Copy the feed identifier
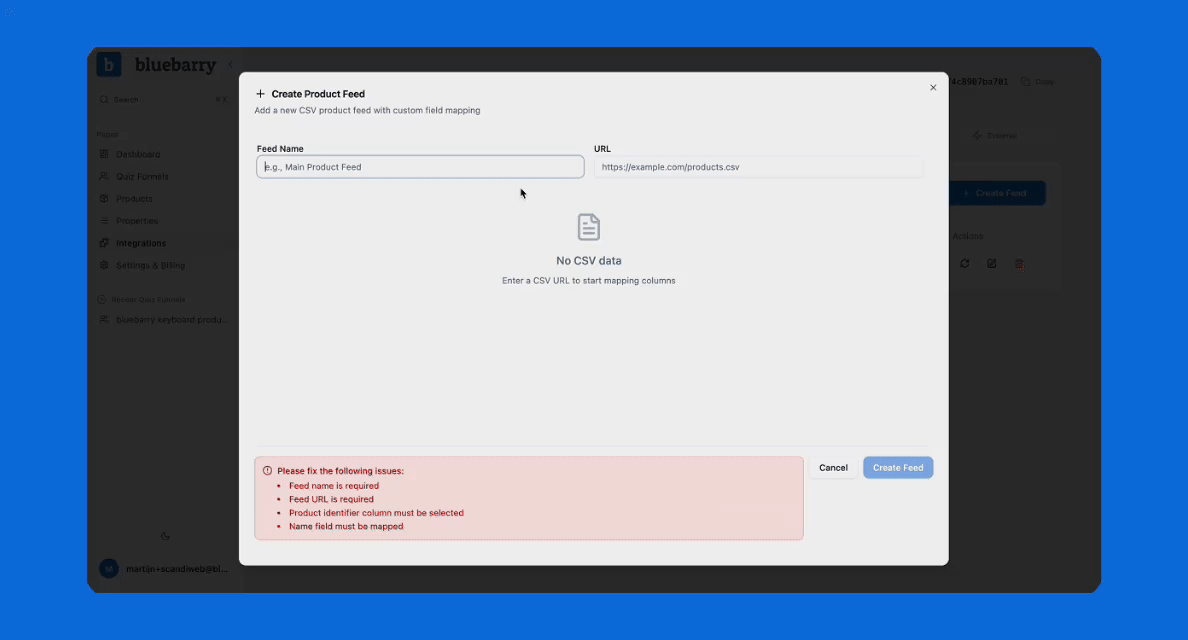Viewport: 1188px width, 640px height. pos(1038,81)
